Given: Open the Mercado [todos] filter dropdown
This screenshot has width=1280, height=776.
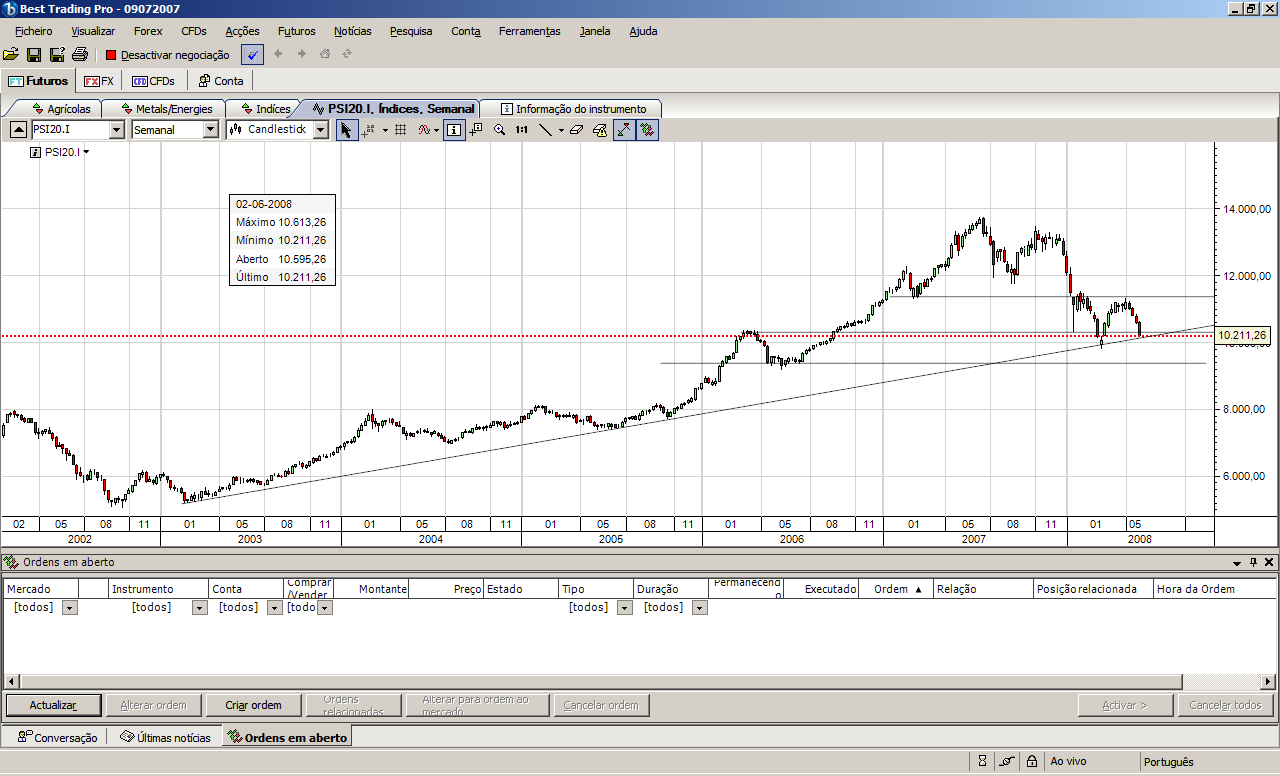Looking at the screenshot, I should 69,608.
